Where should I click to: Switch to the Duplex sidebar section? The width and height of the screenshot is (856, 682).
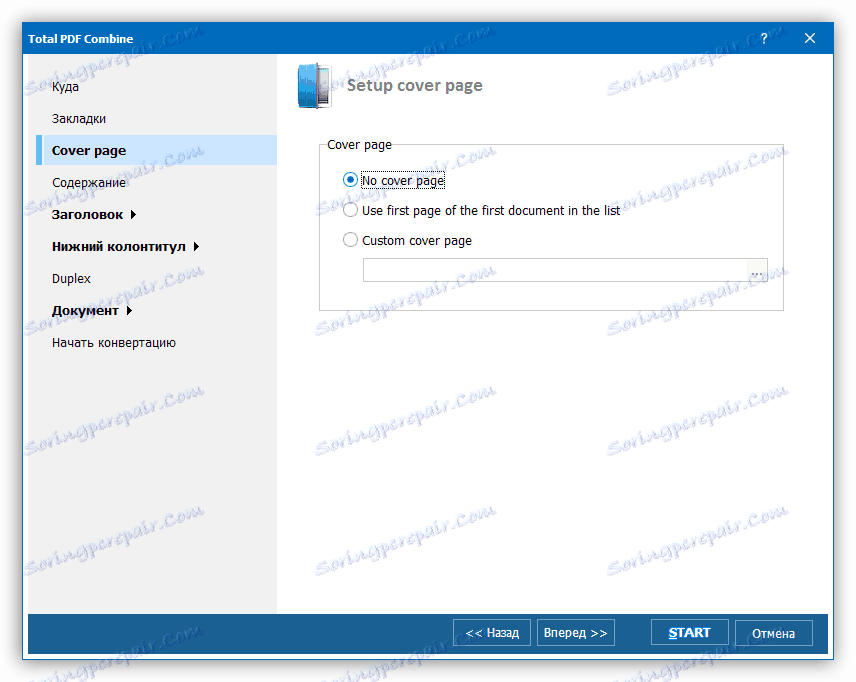click(71, 278)
